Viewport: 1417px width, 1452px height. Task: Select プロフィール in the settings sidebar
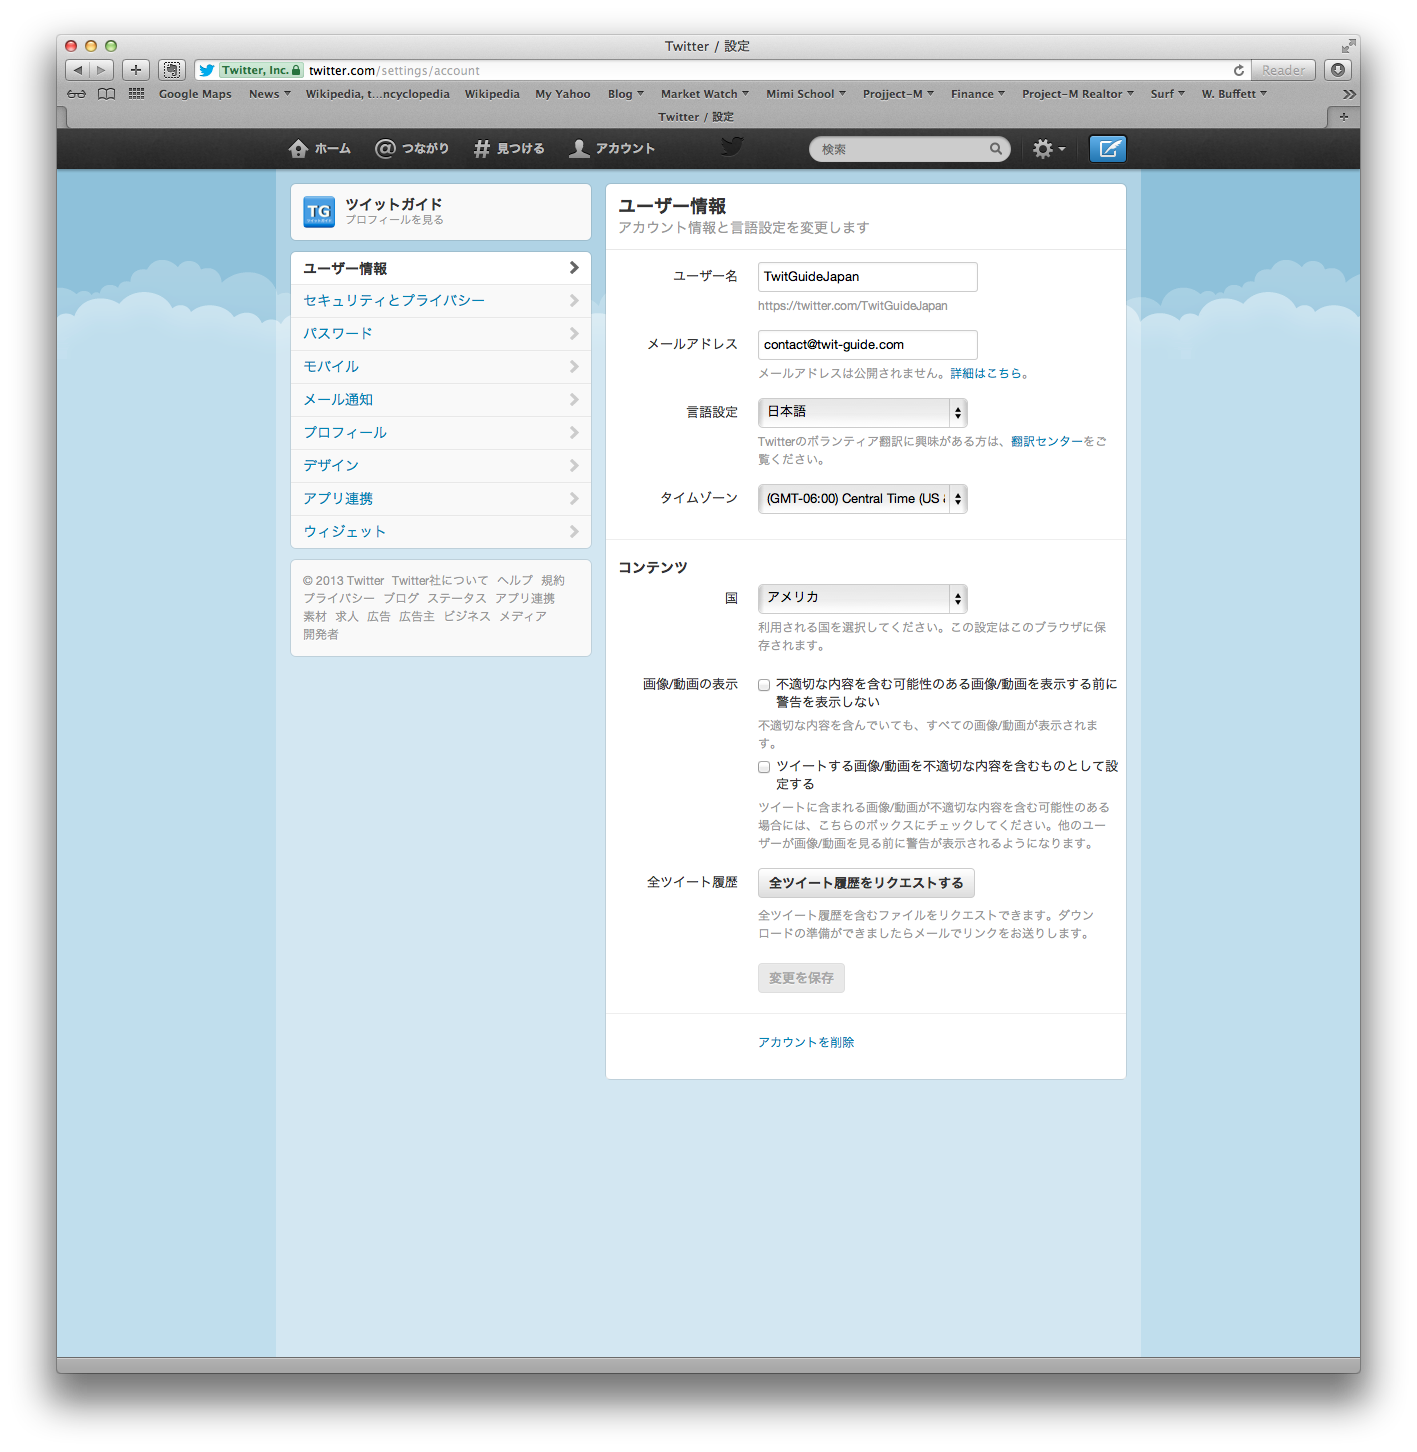coord(441,433)
